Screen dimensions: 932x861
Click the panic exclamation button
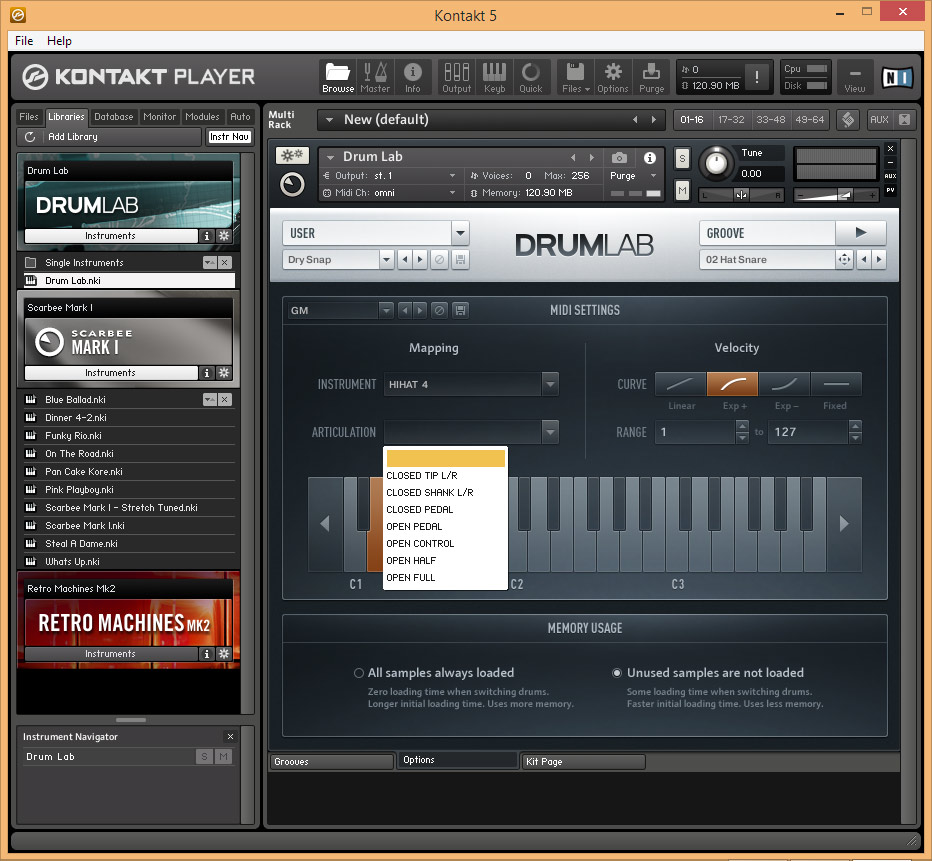coord(757,77)
